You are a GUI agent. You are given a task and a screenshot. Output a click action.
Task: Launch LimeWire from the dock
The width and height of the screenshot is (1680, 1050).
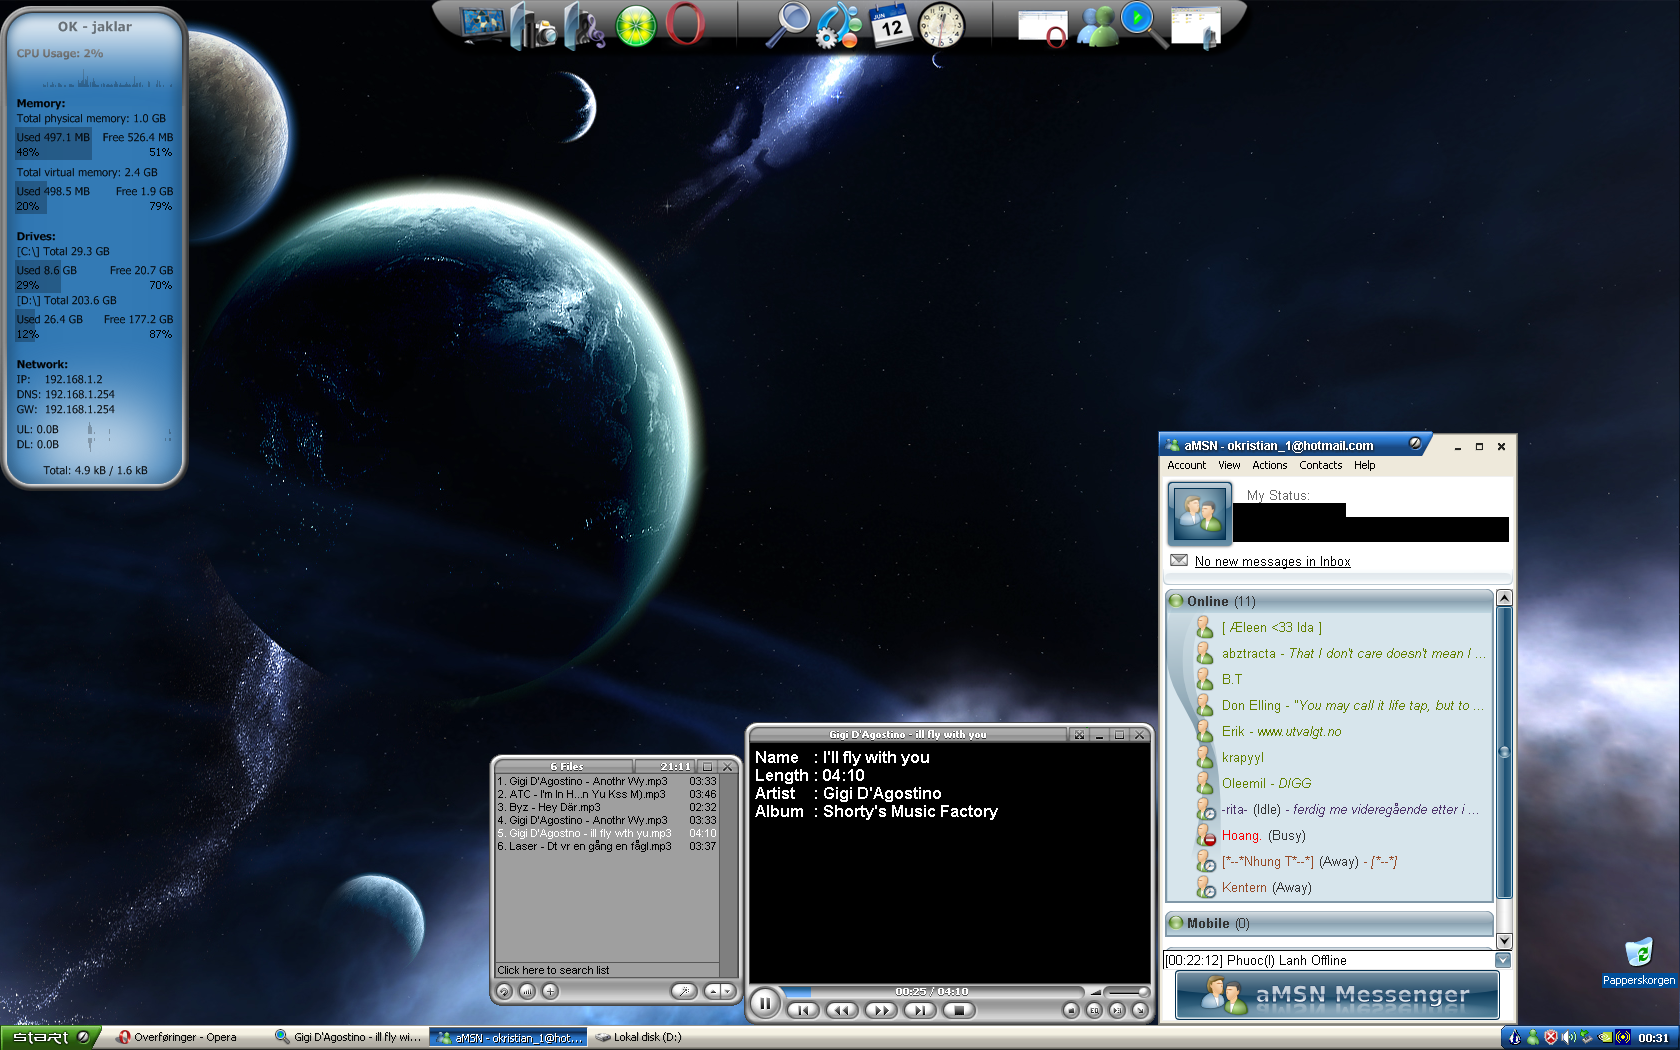[x=636, y=26]
